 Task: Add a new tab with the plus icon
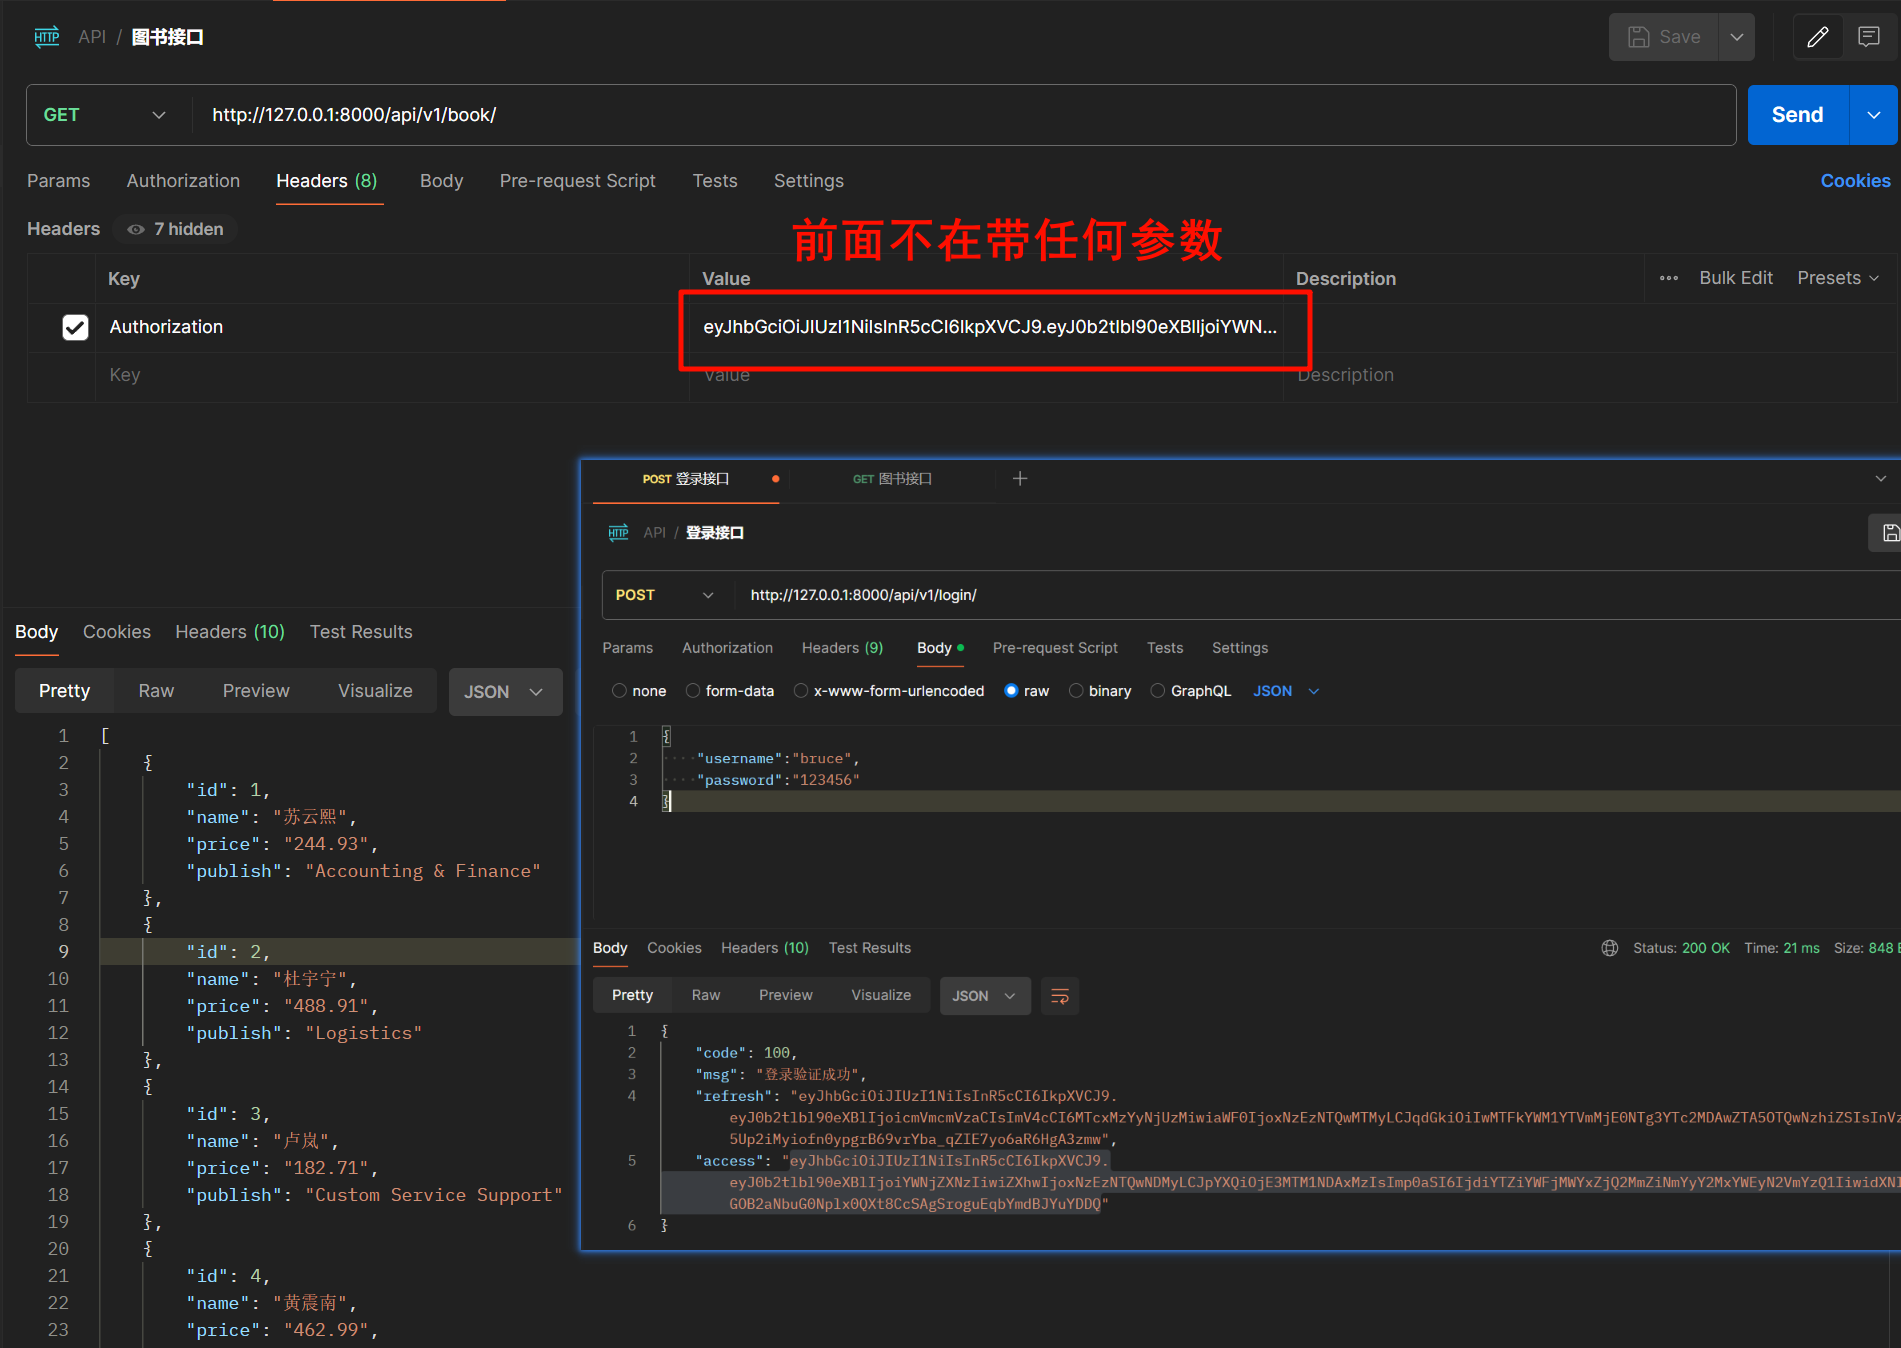tap(1020, 478)
